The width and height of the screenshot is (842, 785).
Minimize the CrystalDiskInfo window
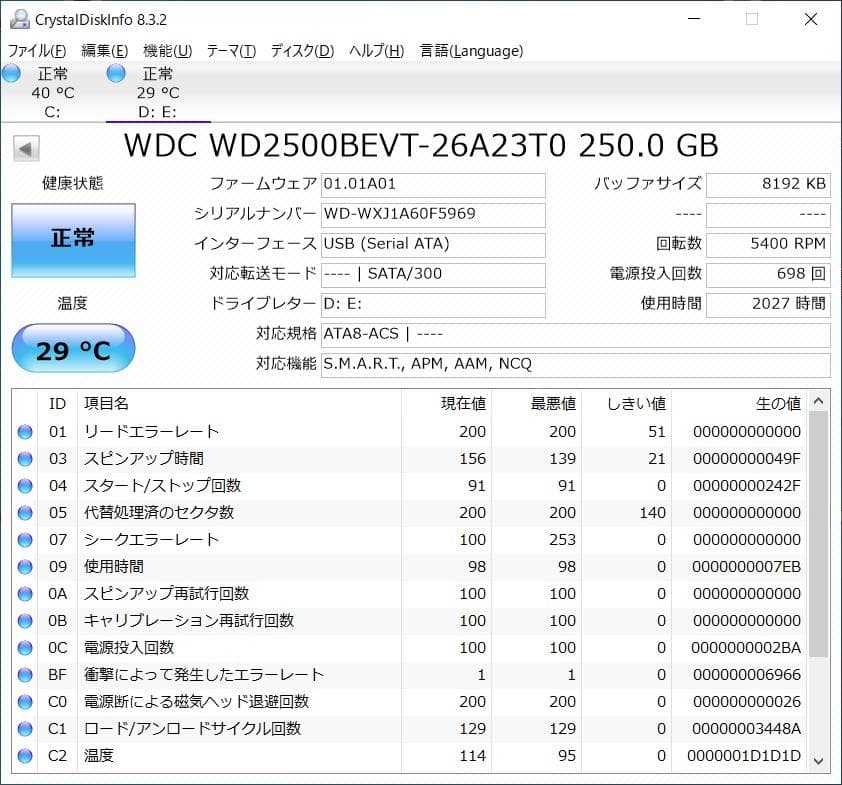pyautogui.click(x=694, y=19)
